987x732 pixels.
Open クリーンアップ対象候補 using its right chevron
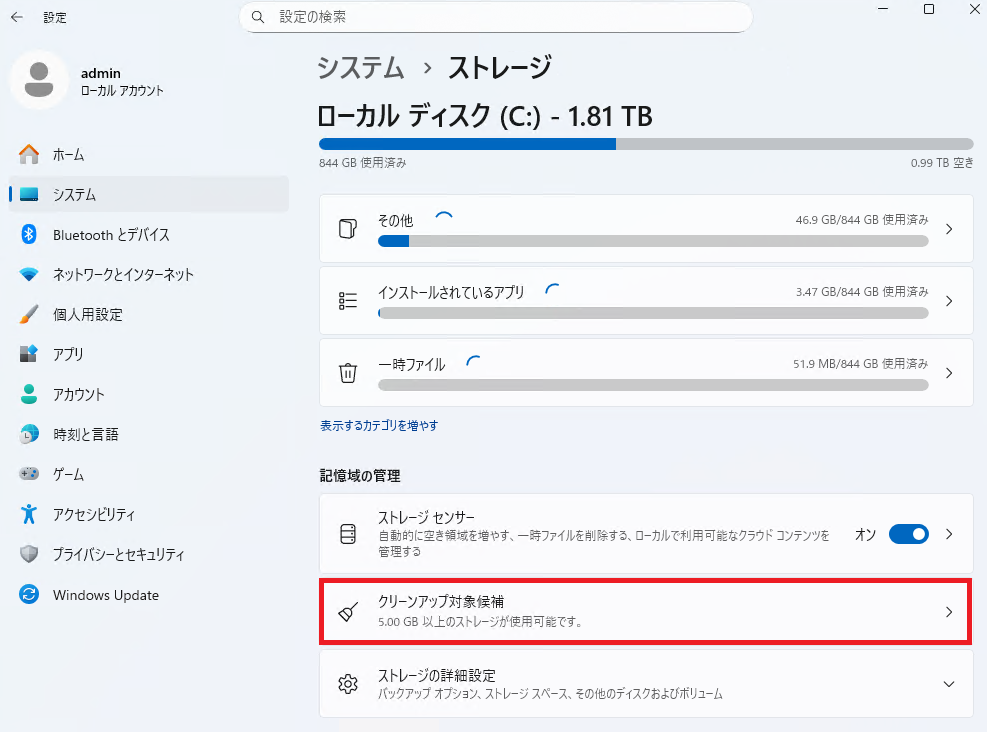pyautogui.click(x=949, y=612)
